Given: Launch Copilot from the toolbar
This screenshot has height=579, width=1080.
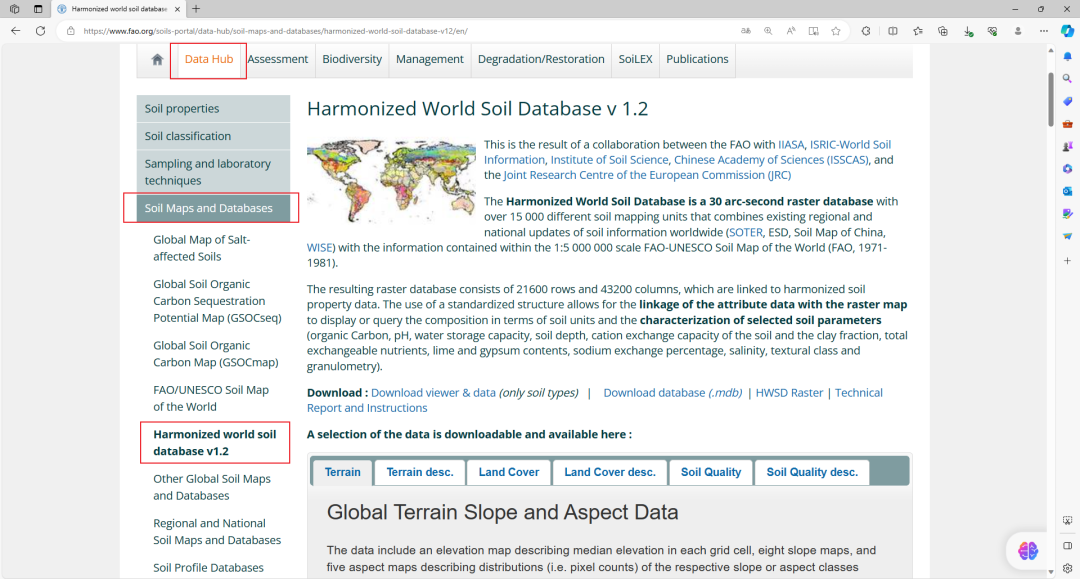Looking at the screenshot, I should 1067,31.
